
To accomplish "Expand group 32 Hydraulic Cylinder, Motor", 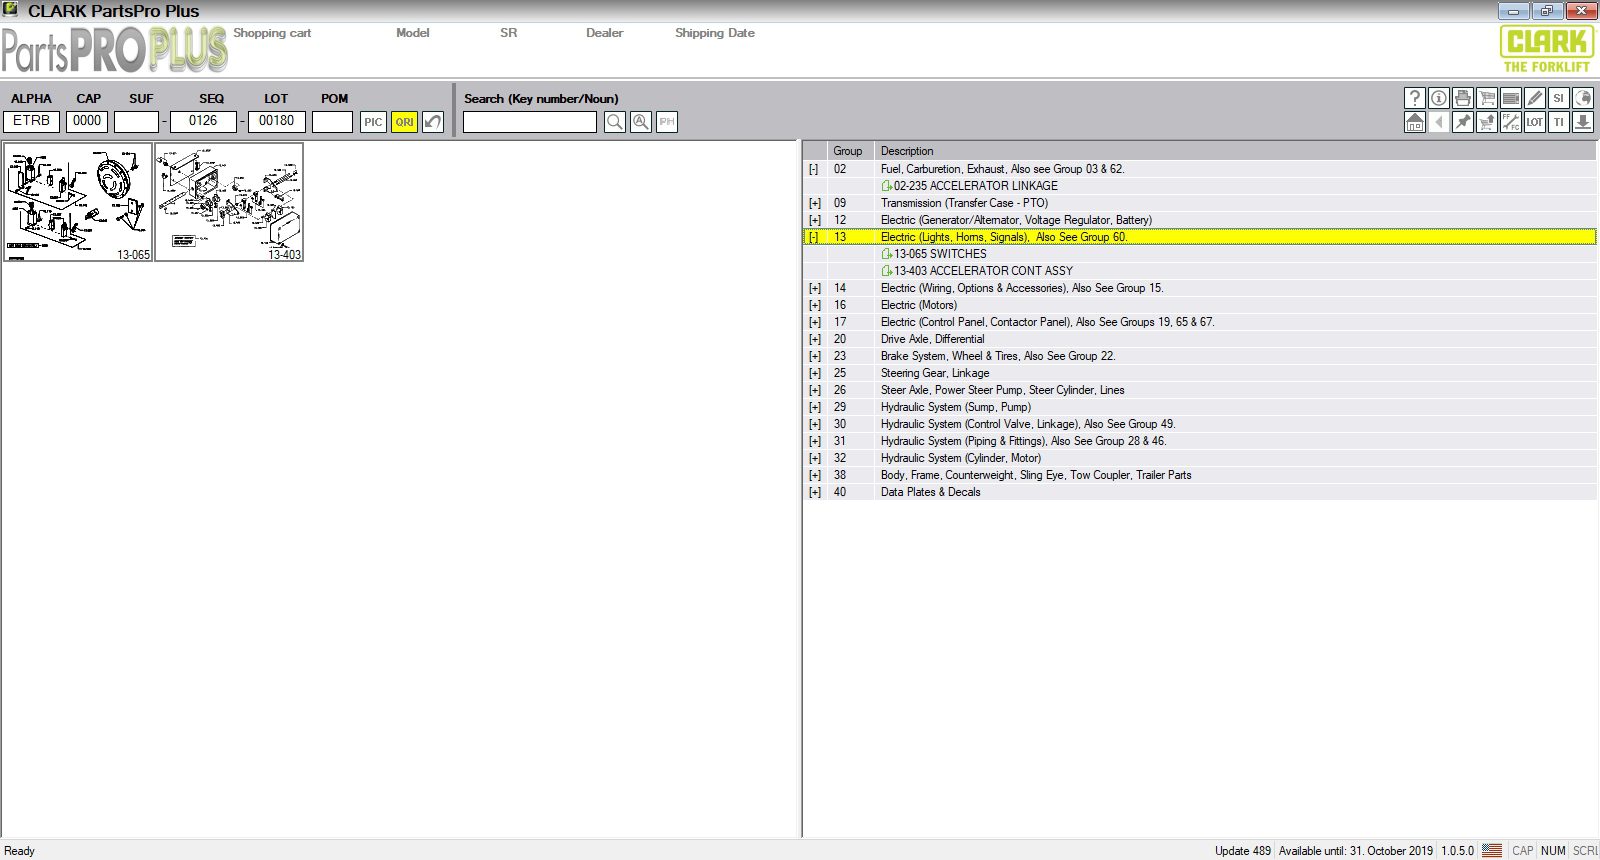I will click(814, 458).
